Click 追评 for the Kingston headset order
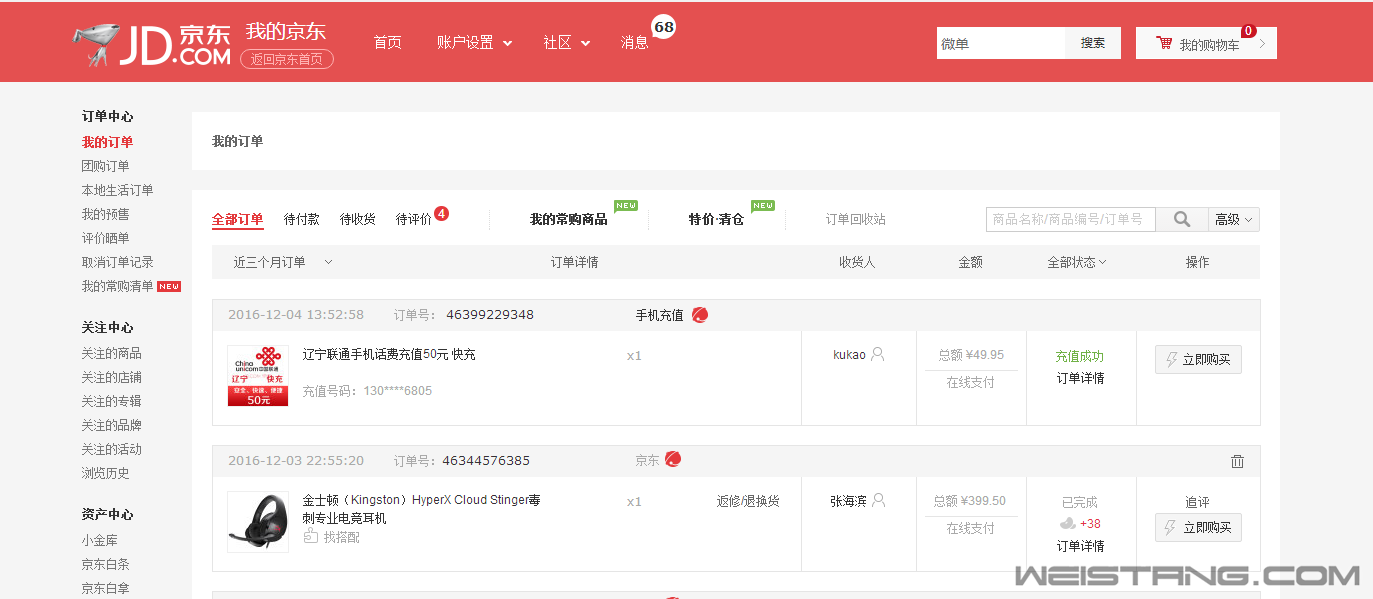Image resolution: width=1373 pixels, height=599 pixels. coord(1198,502)
